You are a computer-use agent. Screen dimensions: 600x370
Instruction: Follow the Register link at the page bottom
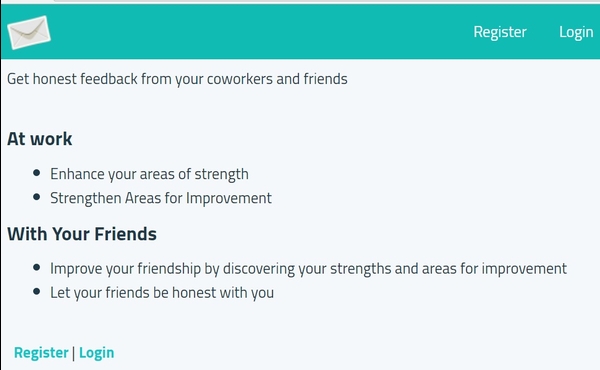[x=41, y=352]
